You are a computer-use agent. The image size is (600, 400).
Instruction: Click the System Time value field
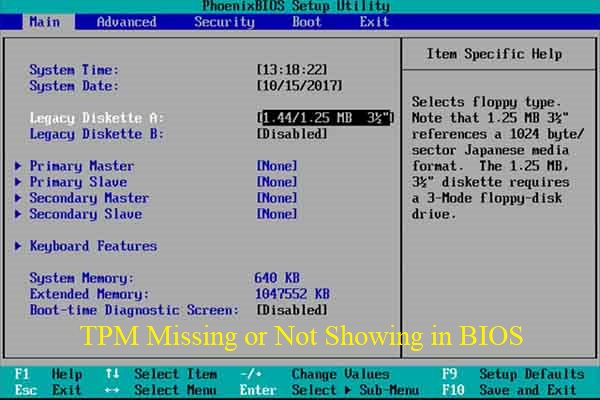point(291,70)
